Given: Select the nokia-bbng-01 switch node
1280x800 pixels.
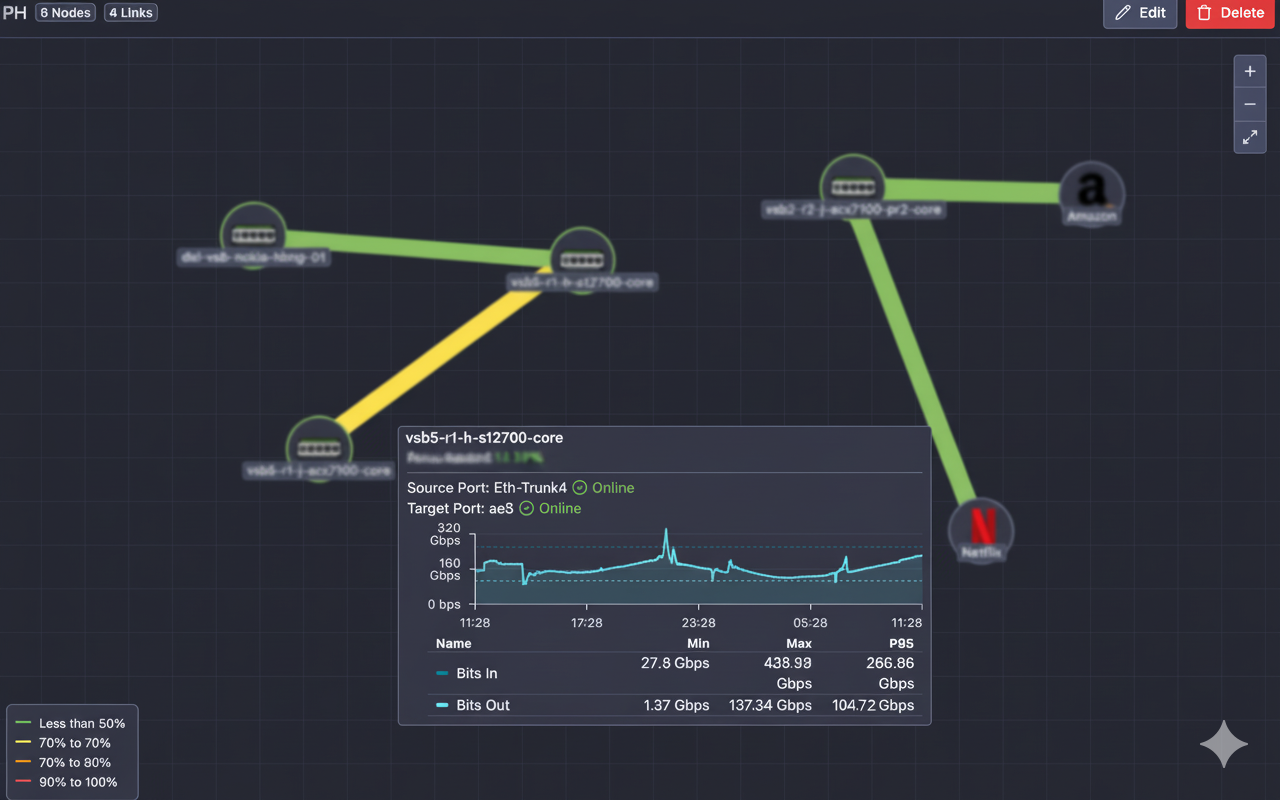Looking at the screenshot, I should (x=253, y=235).
